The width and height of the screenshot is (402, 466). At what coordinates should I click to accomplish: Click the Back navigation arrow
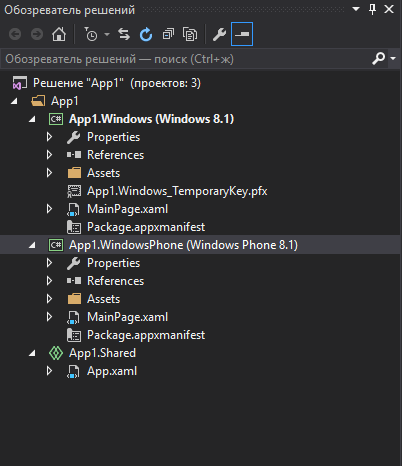15,34
